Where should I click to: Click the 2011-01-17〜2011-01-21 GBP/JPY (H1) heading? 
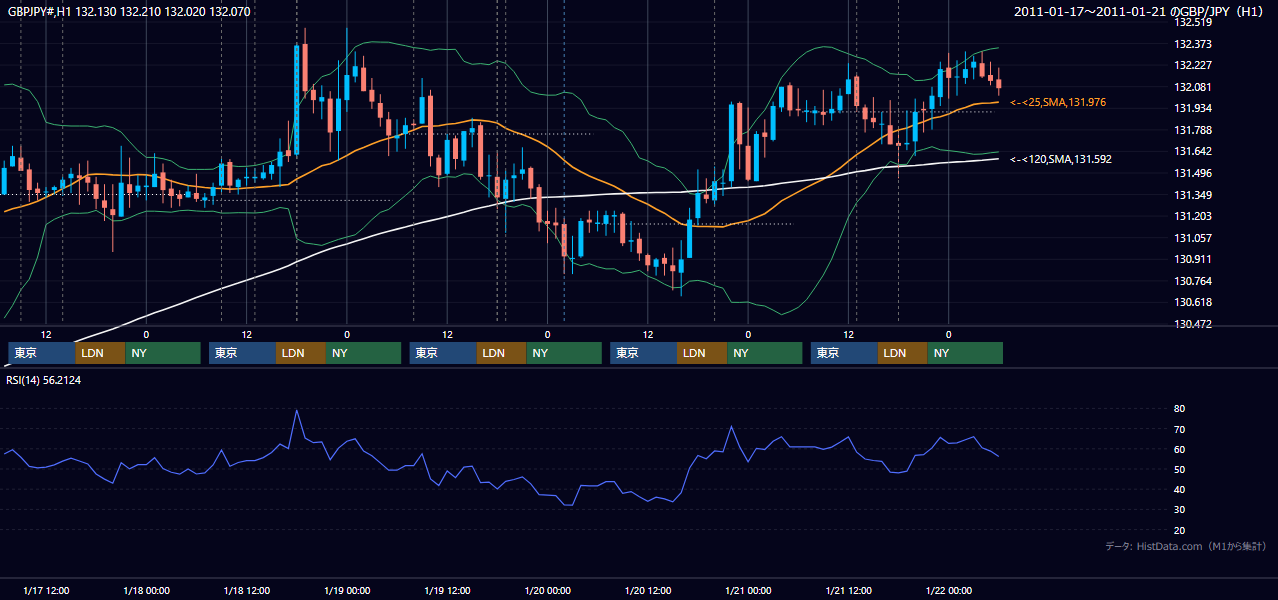click(x=1141, y=11)
